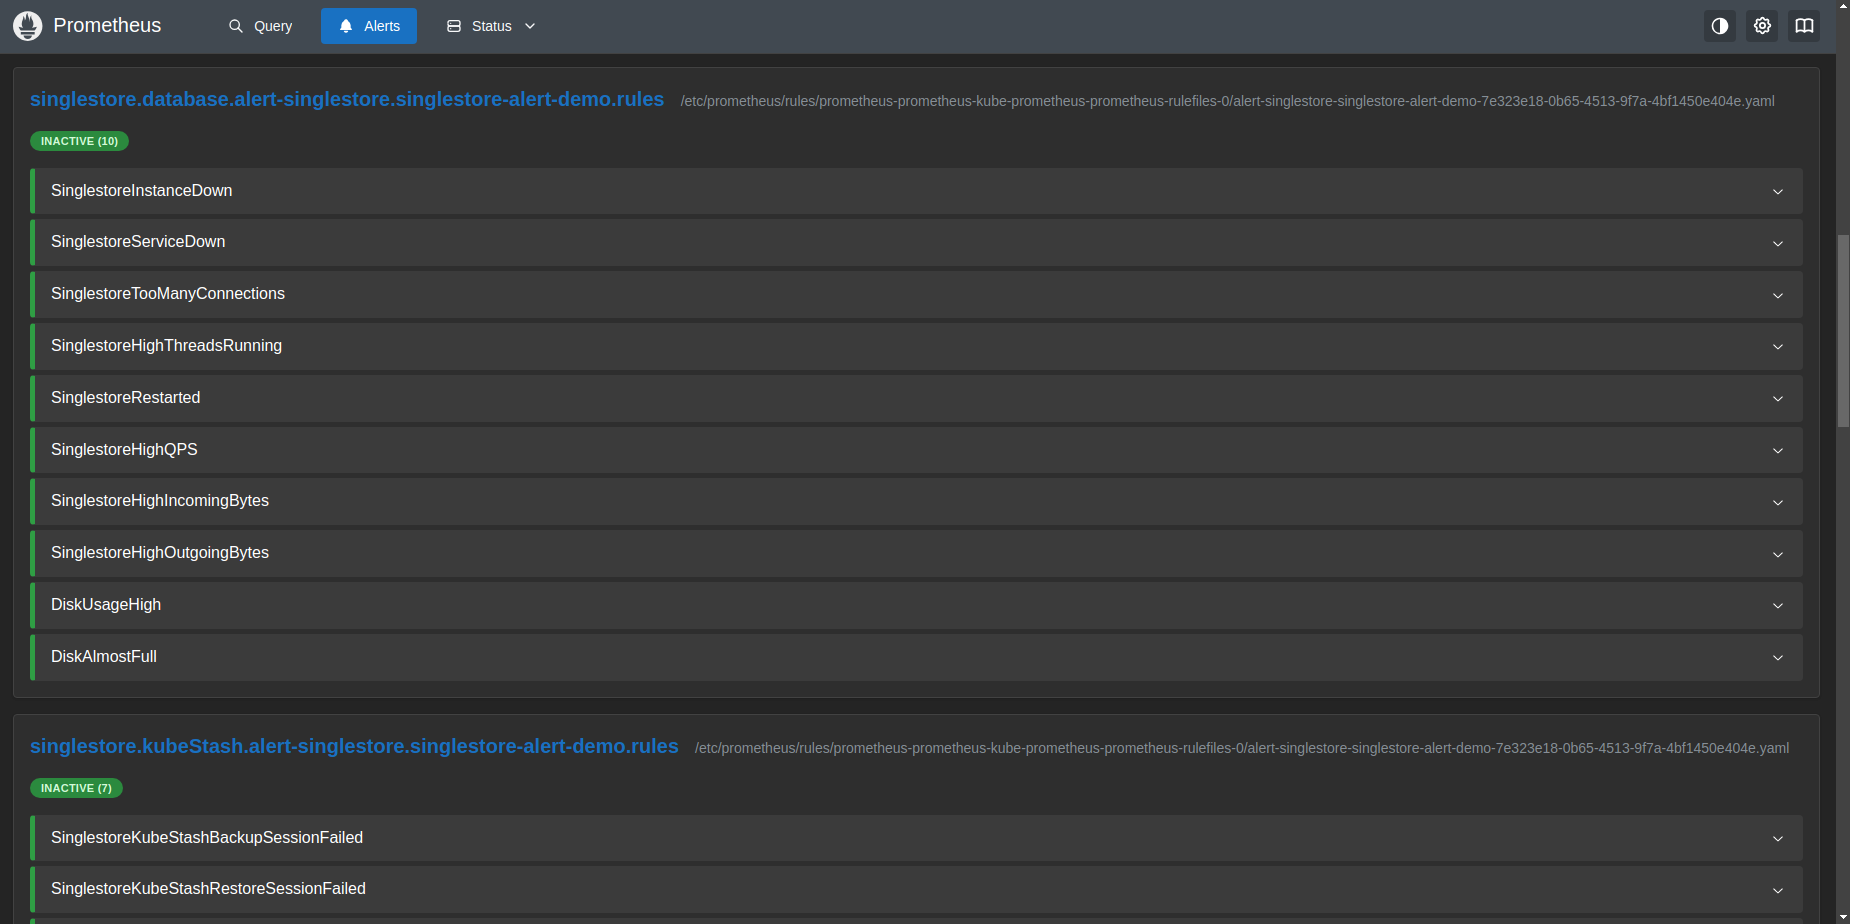Image resolution: width=1850 pixels, height=924 pixels.
Task: Expand SinglestoreHighOutgoingBytes rule chevron
Action: click(x=1778, y=555)
